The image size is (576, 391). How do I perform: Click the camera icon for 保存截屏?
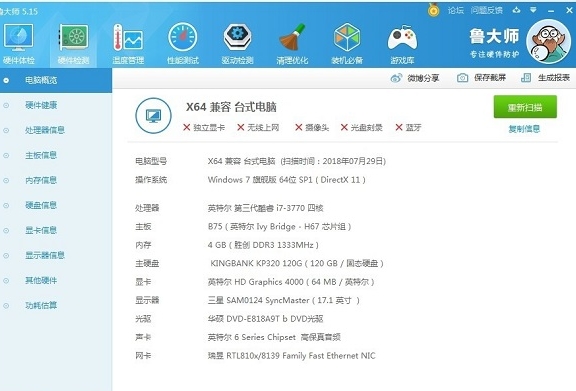pos(462,78)
